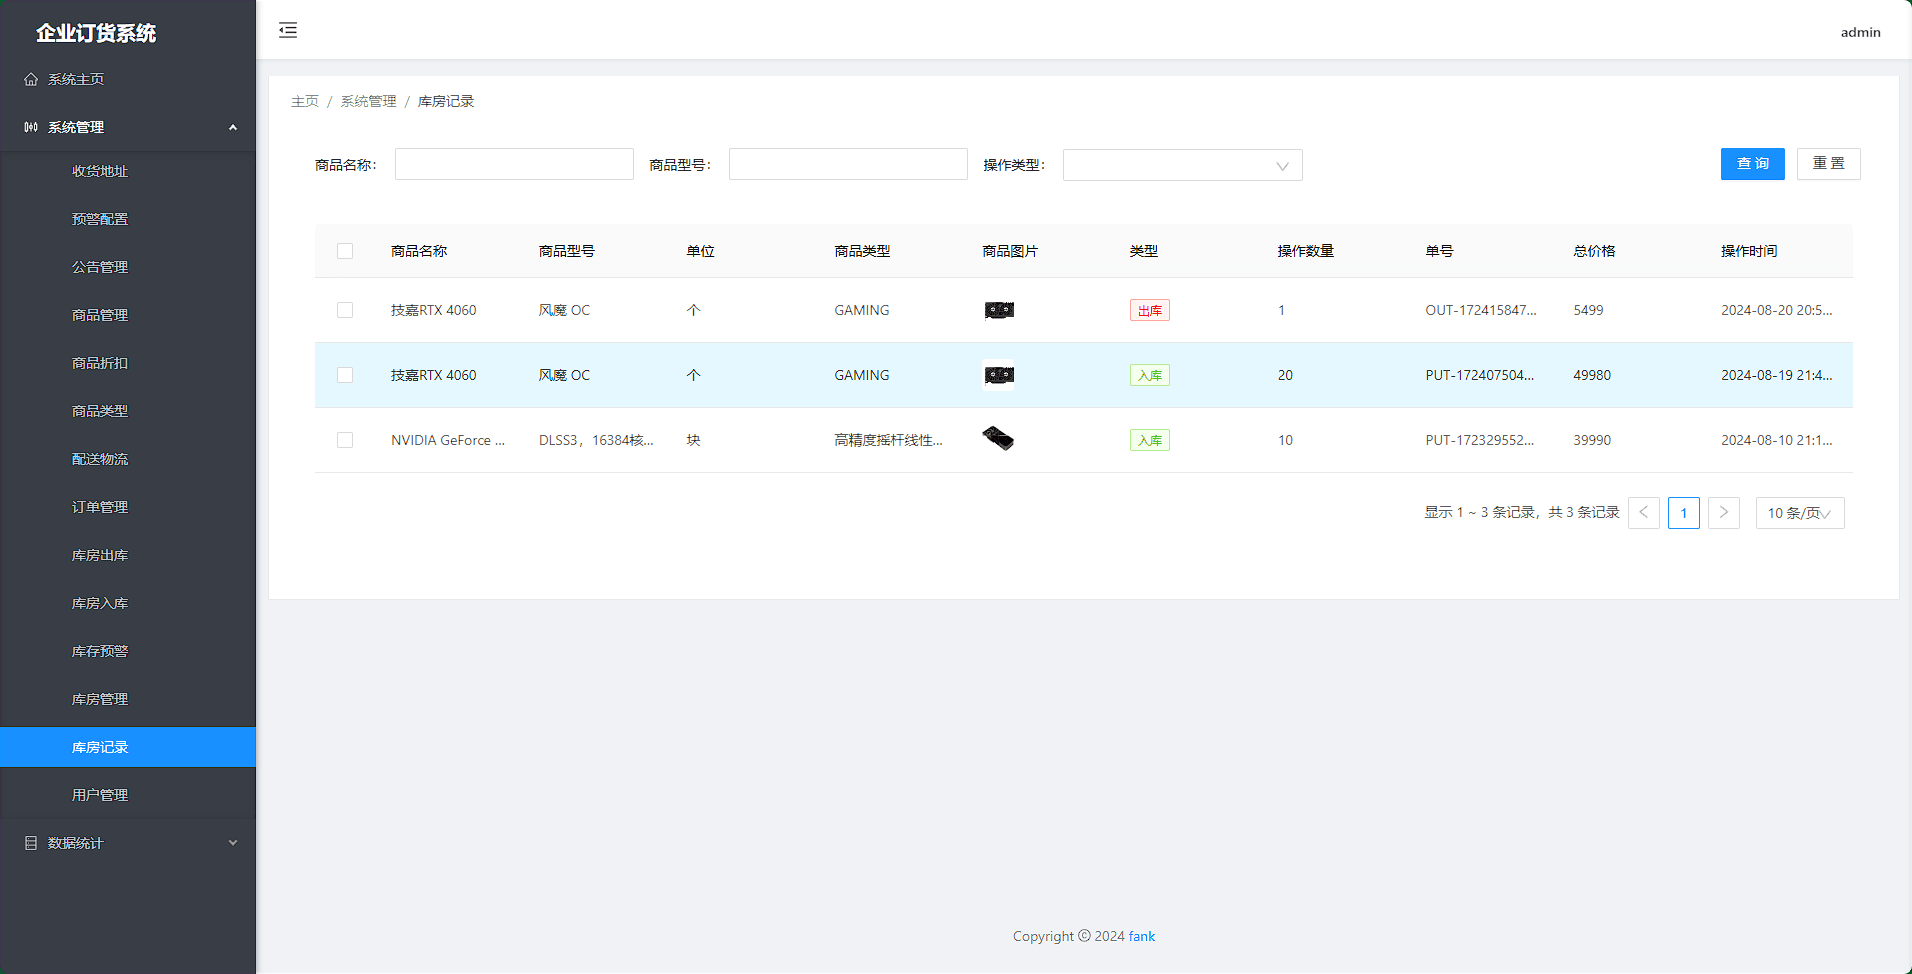Click the 总价格 value 49980
The height and width of the screenshot is (974, 1912).
[1592, 375]
